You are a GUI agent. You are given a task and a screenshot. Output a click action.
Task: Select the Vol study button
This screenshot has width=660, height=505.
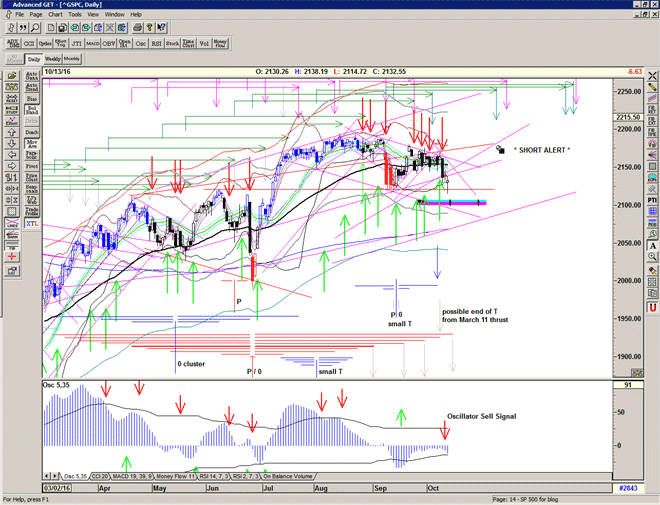[202, 44]
